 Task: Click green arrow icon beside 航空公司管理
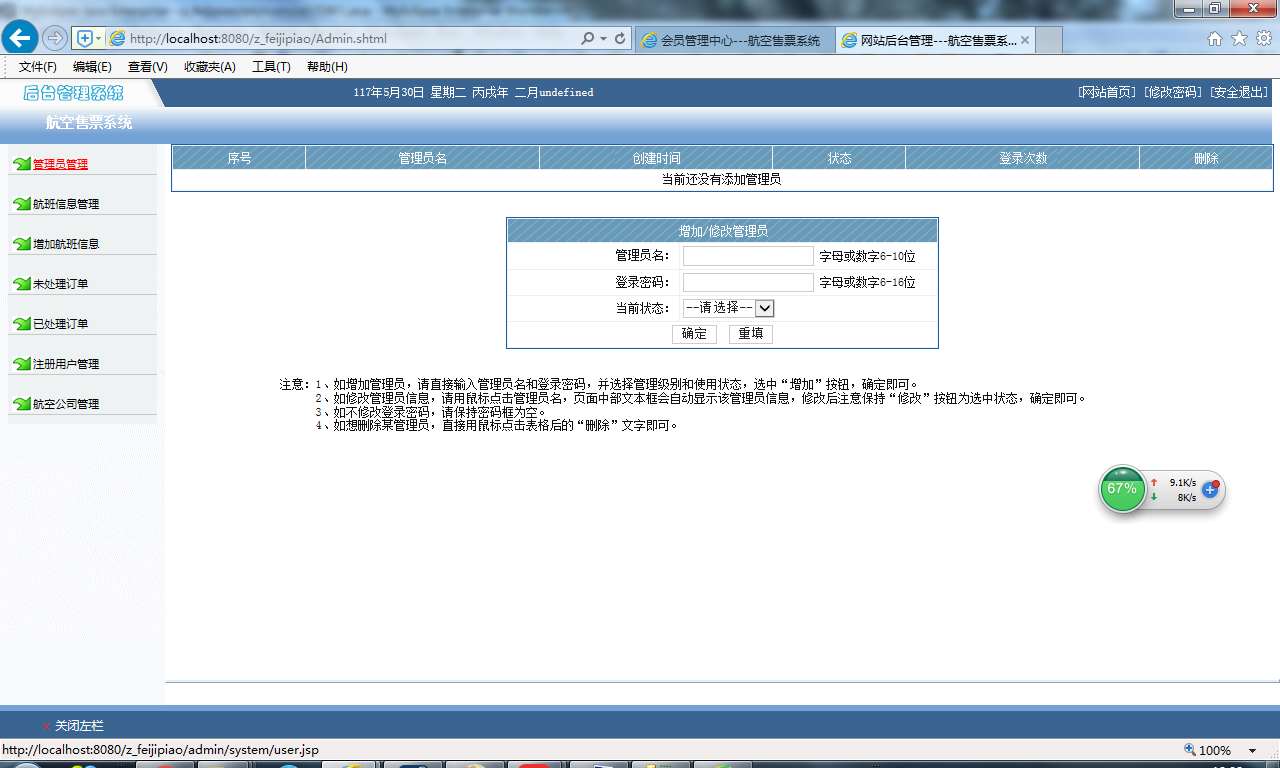coord(21,403)
